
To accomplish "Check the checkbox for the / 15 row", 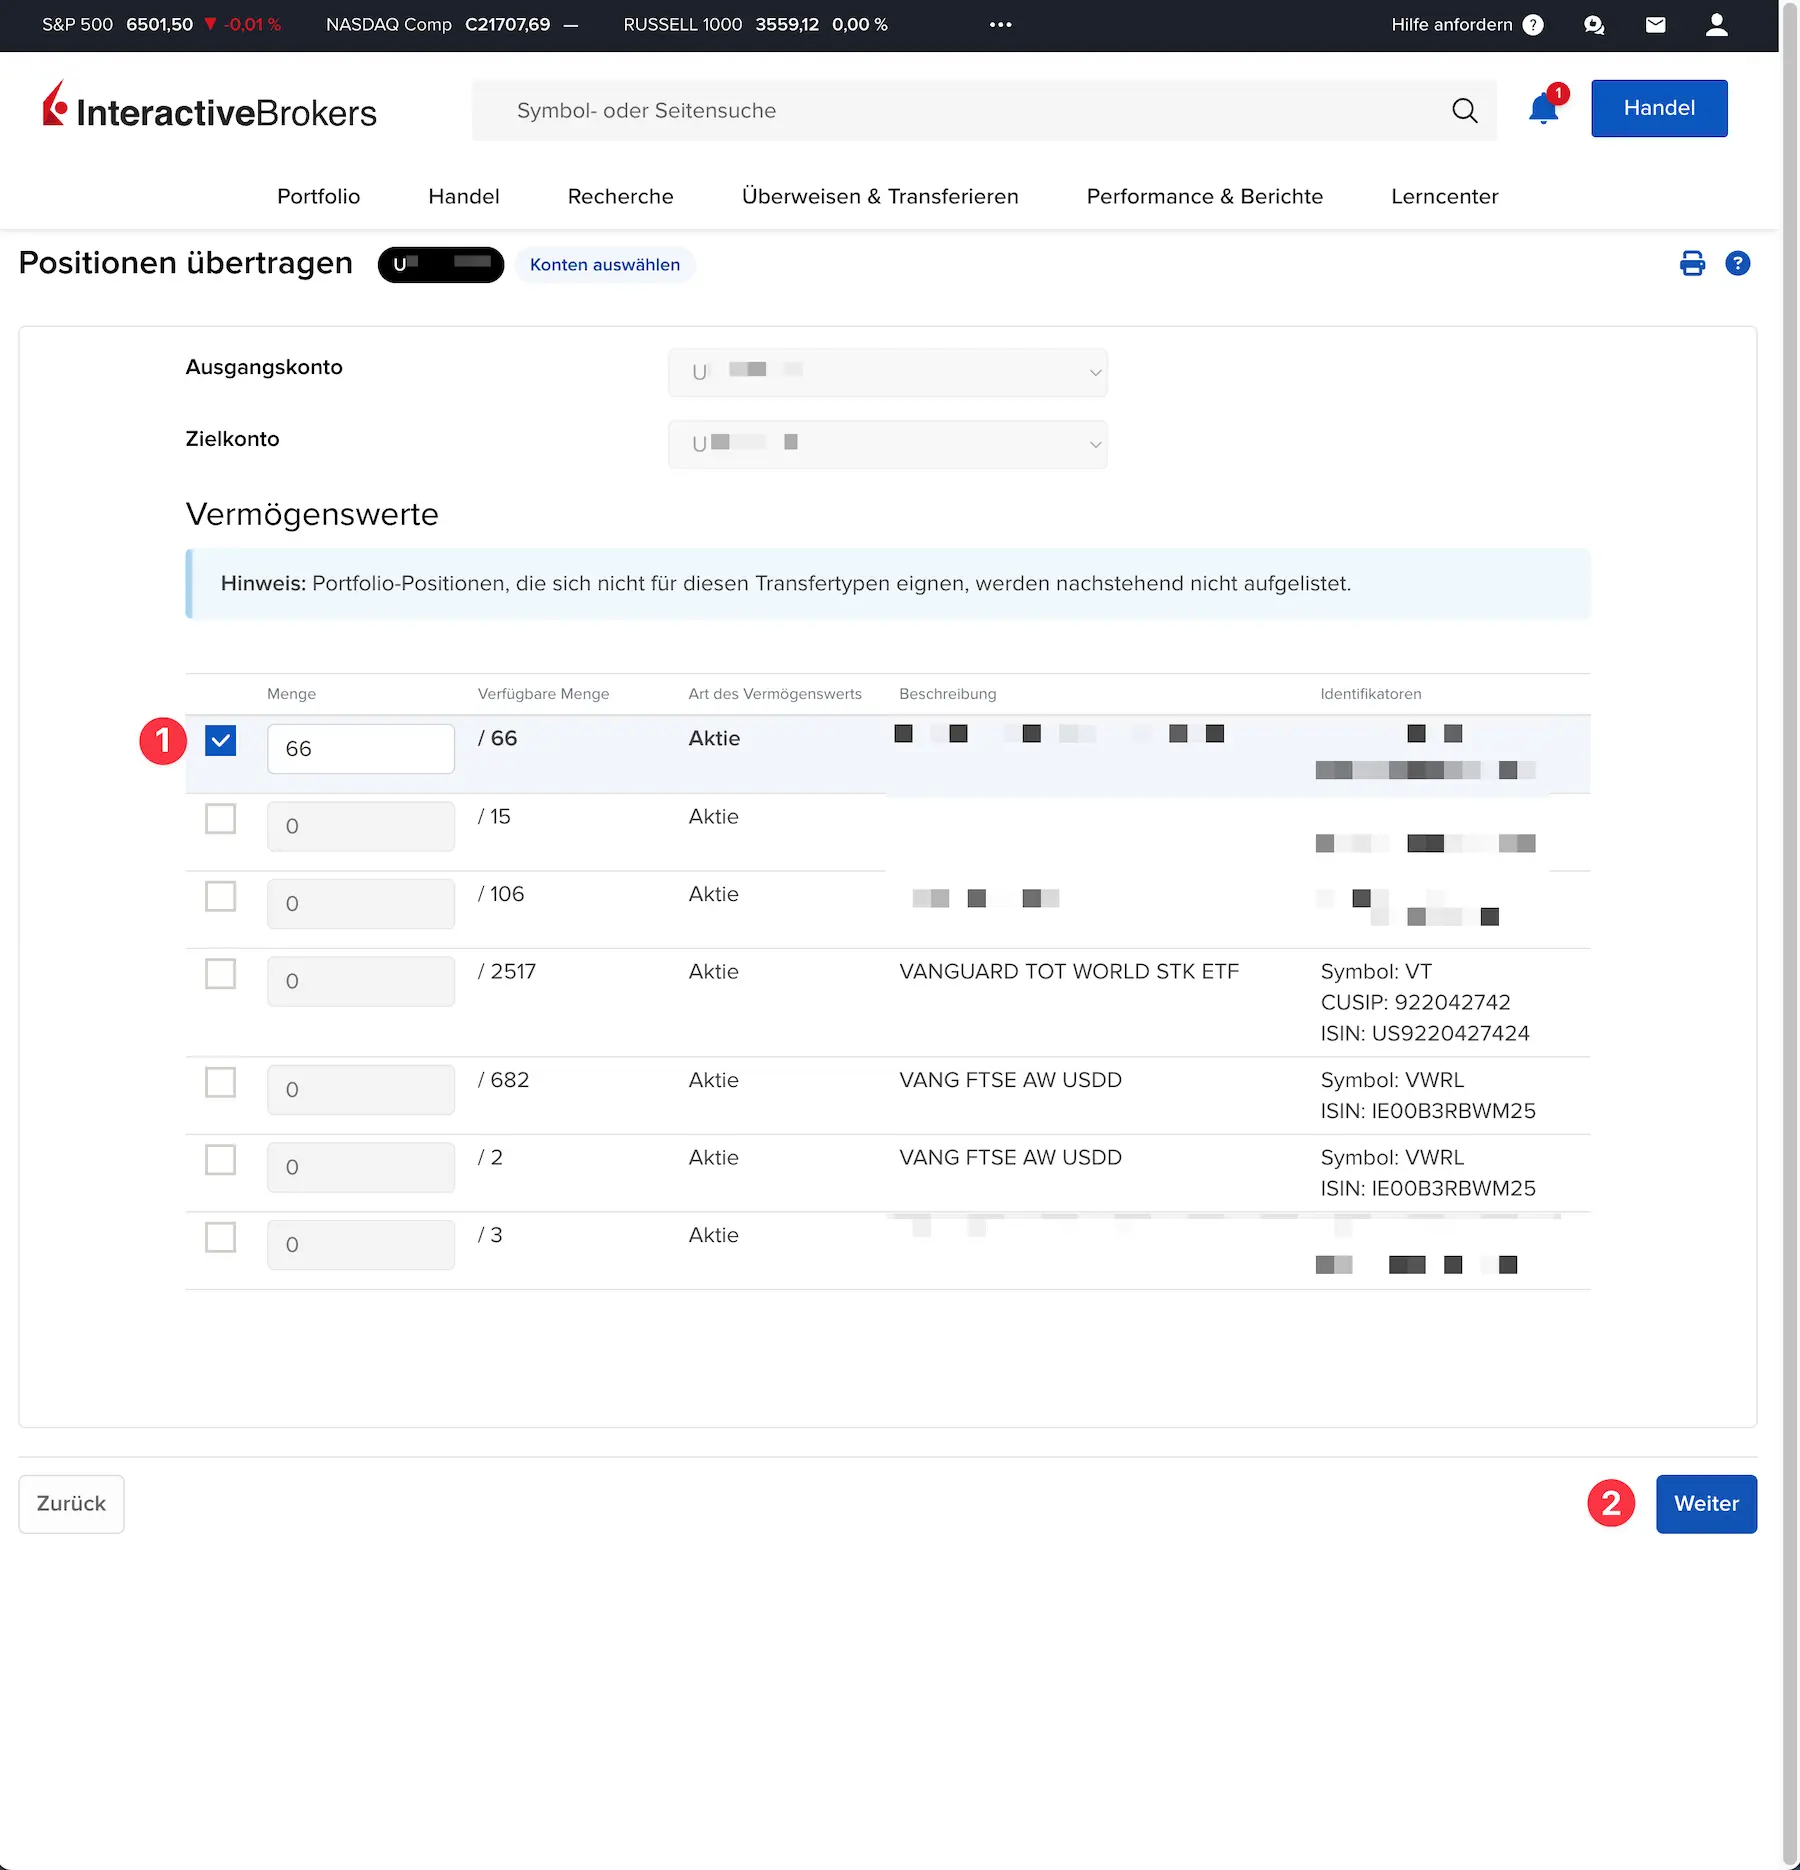I will click(220, 819).
